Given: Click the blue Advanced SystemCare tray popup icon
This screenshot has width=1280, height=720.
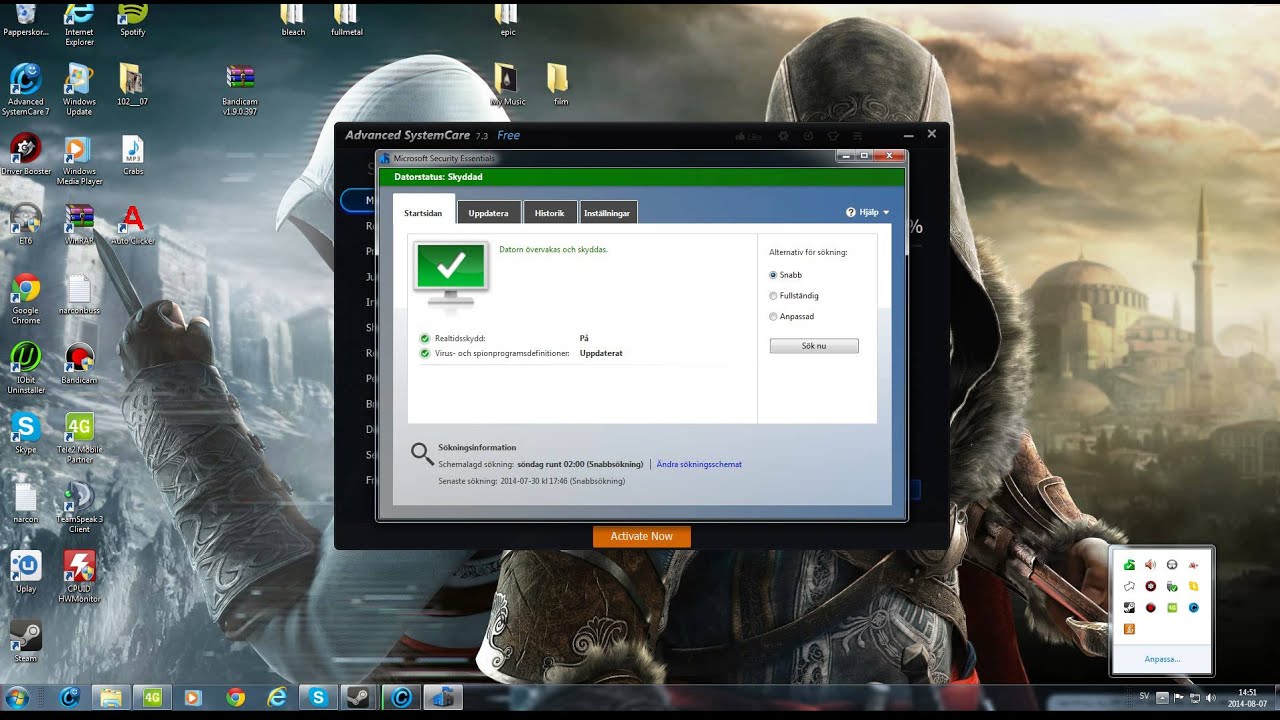Looking at the screenshot, I should pos(1194,607).
